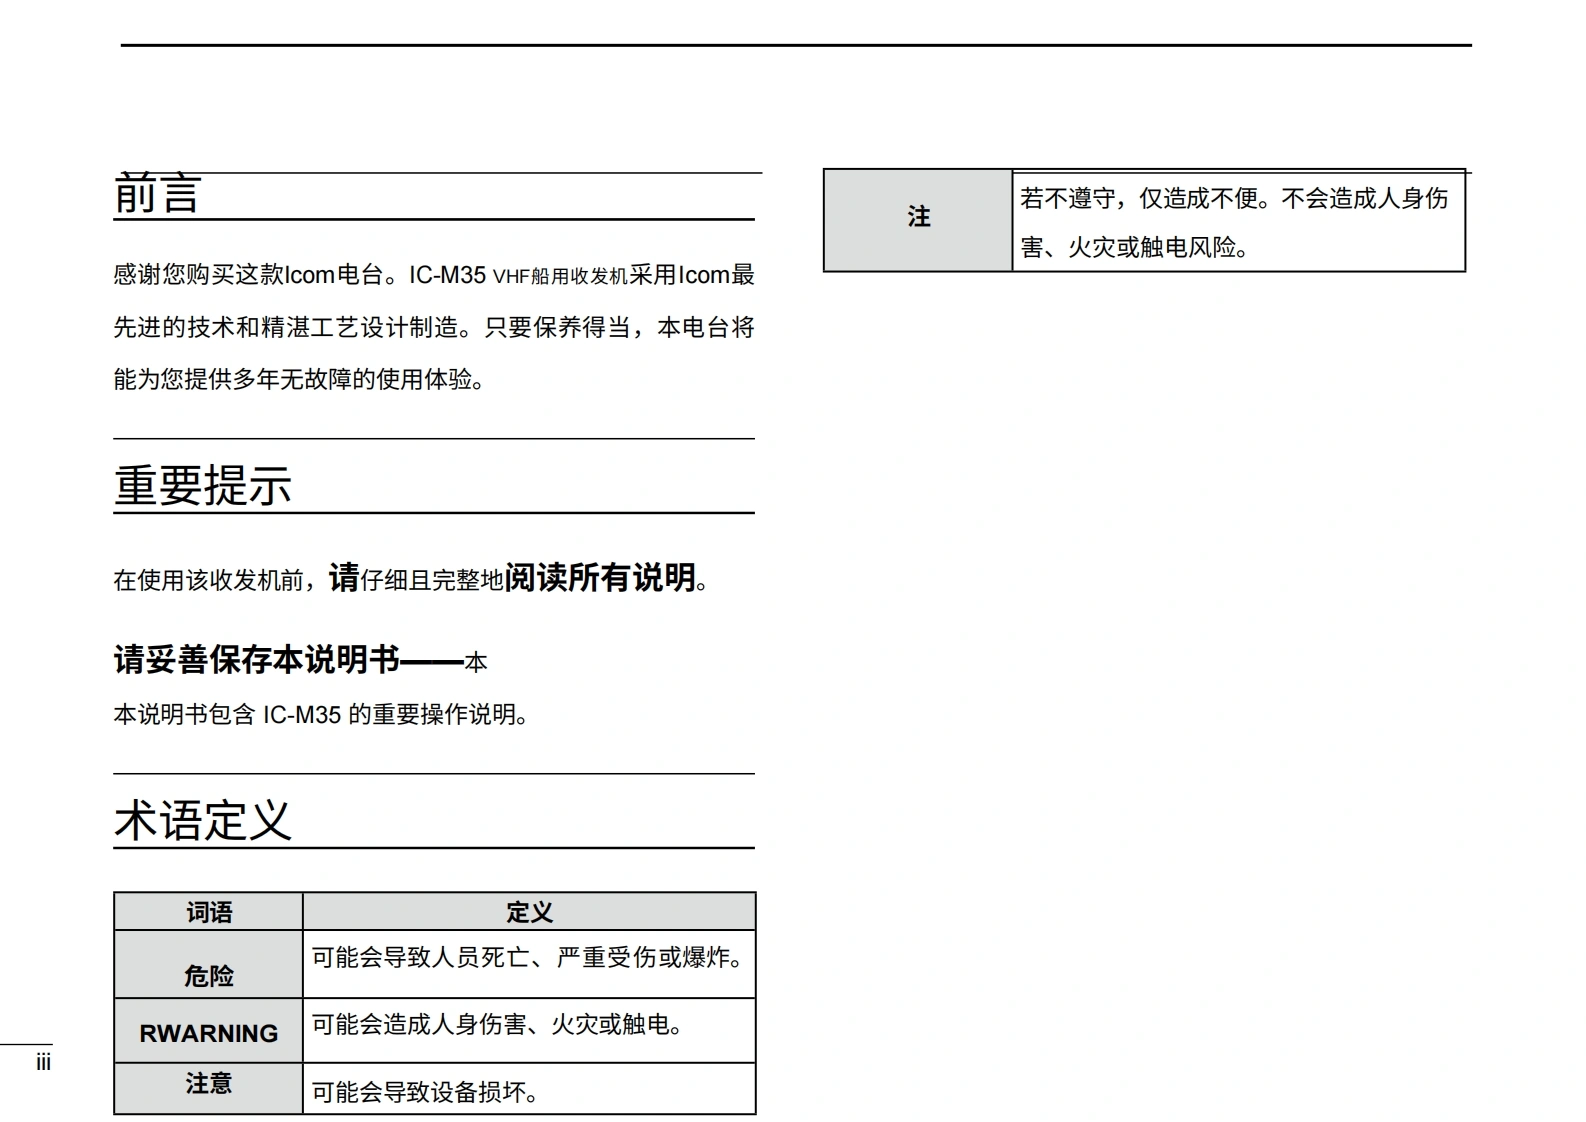The height and width of the screenshot is (1122, 1586).
Task: Click the bold 阅读所有说明 text
Action: tap(600, 578)
